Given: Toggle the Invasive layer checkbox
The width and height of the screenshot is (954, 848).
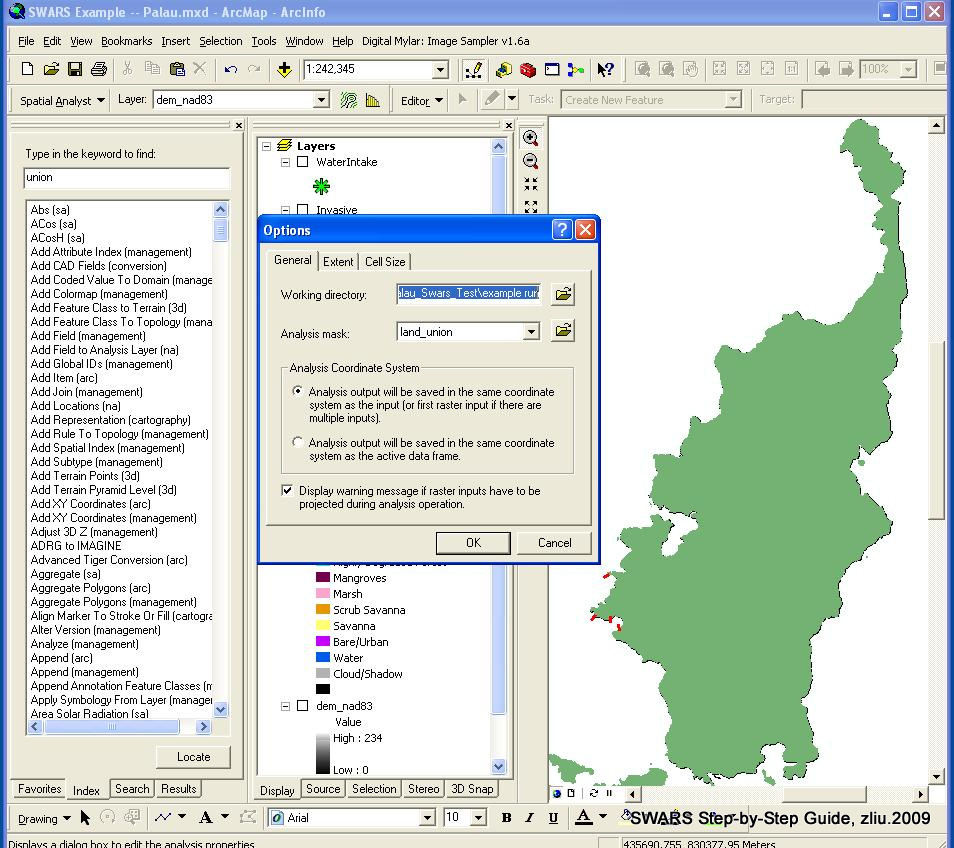Looking at the screenshot, I should [x=302, y=210].
